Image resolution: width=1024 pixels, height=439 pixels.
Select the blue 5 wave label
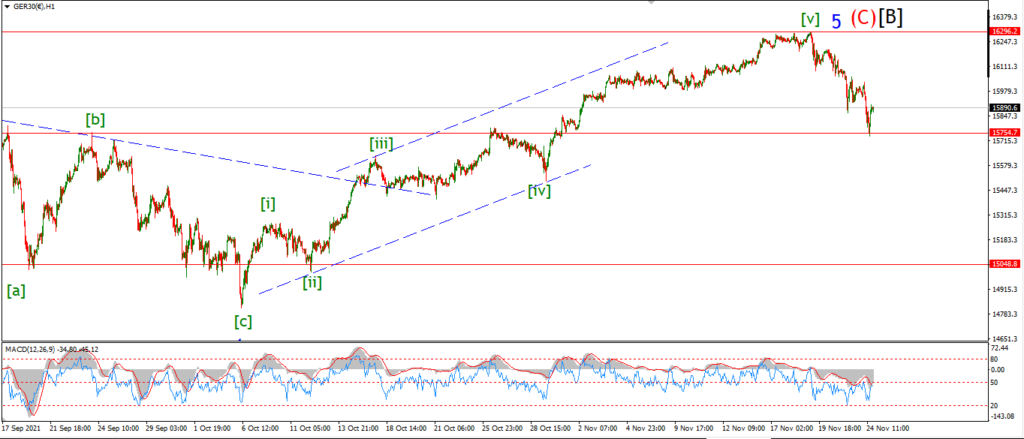pyautogui.click(x=837, y=22)
